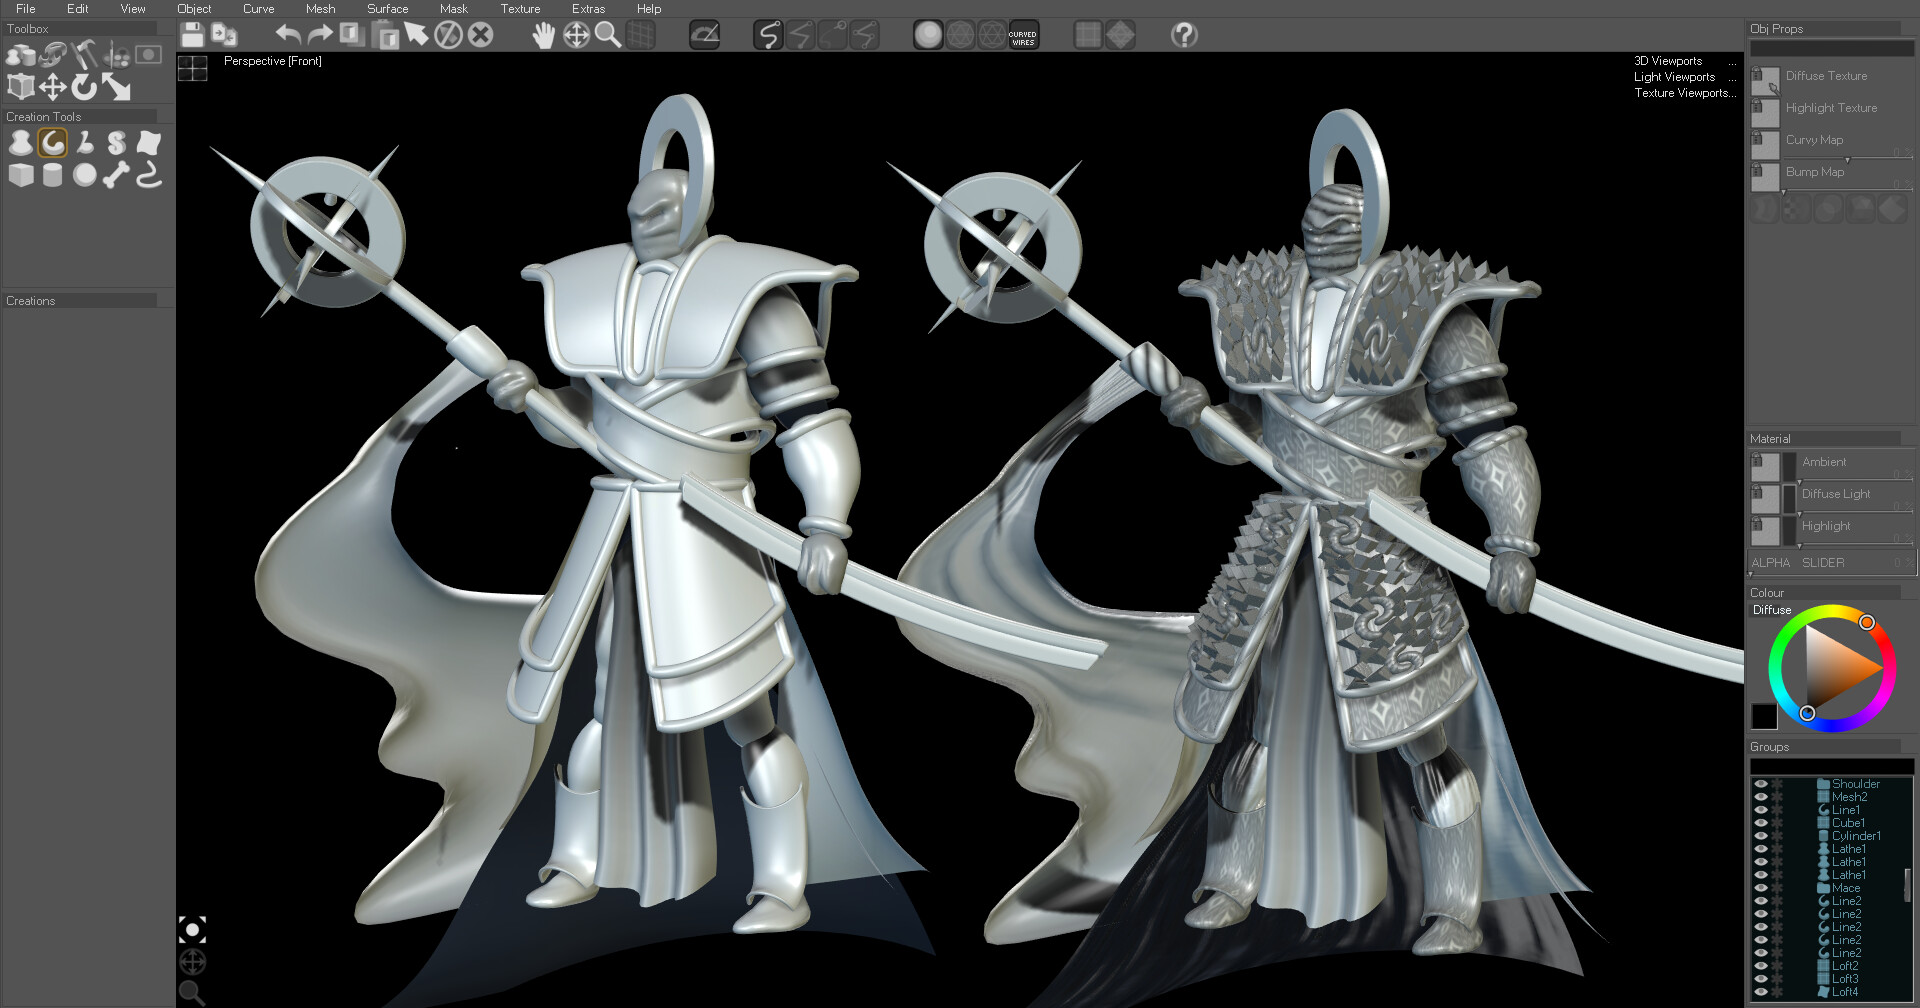Expand the Texture Viewports options
This screenshot has height=1008, width=1920.
click(x=1685, y=93)
